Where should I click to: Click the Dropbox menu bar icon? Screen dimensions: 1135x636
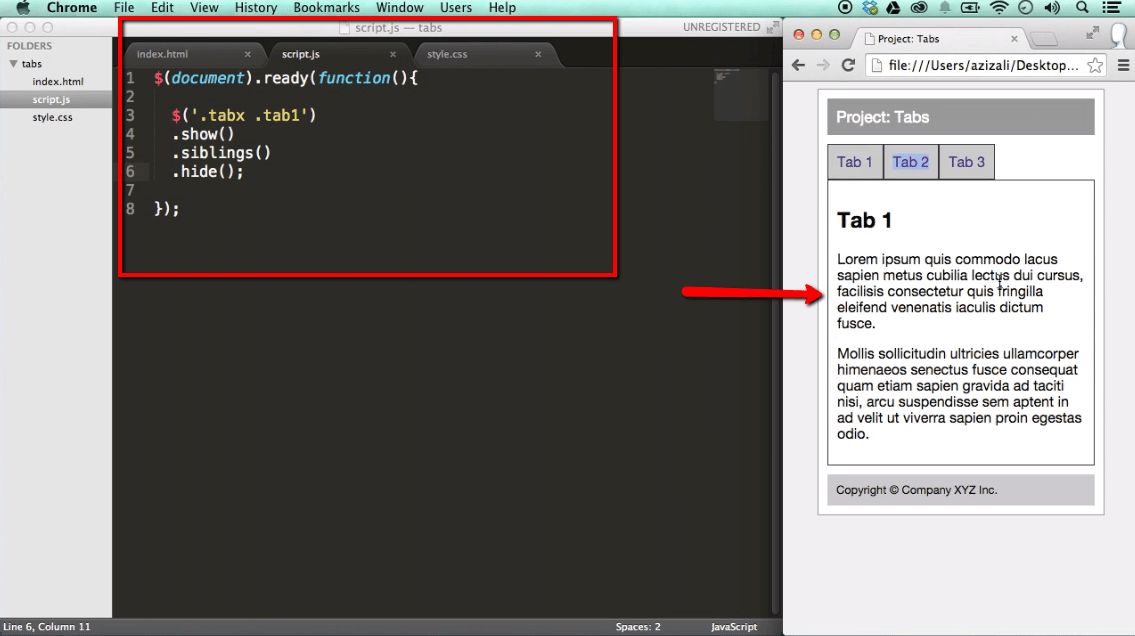coord(868,8)
